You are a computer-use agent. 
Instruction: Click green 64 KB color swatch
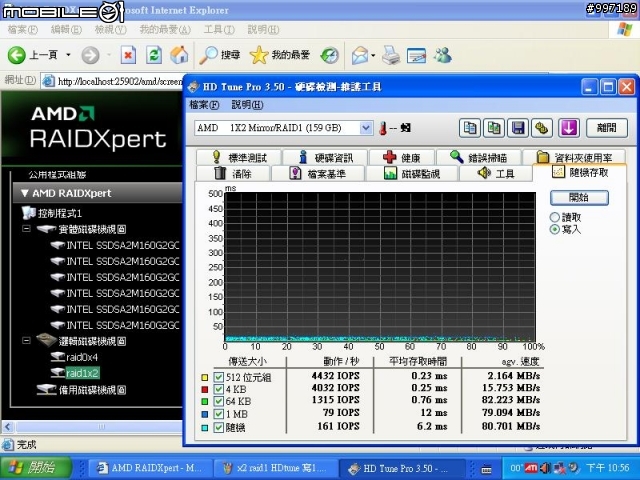(x=205, y=402)
